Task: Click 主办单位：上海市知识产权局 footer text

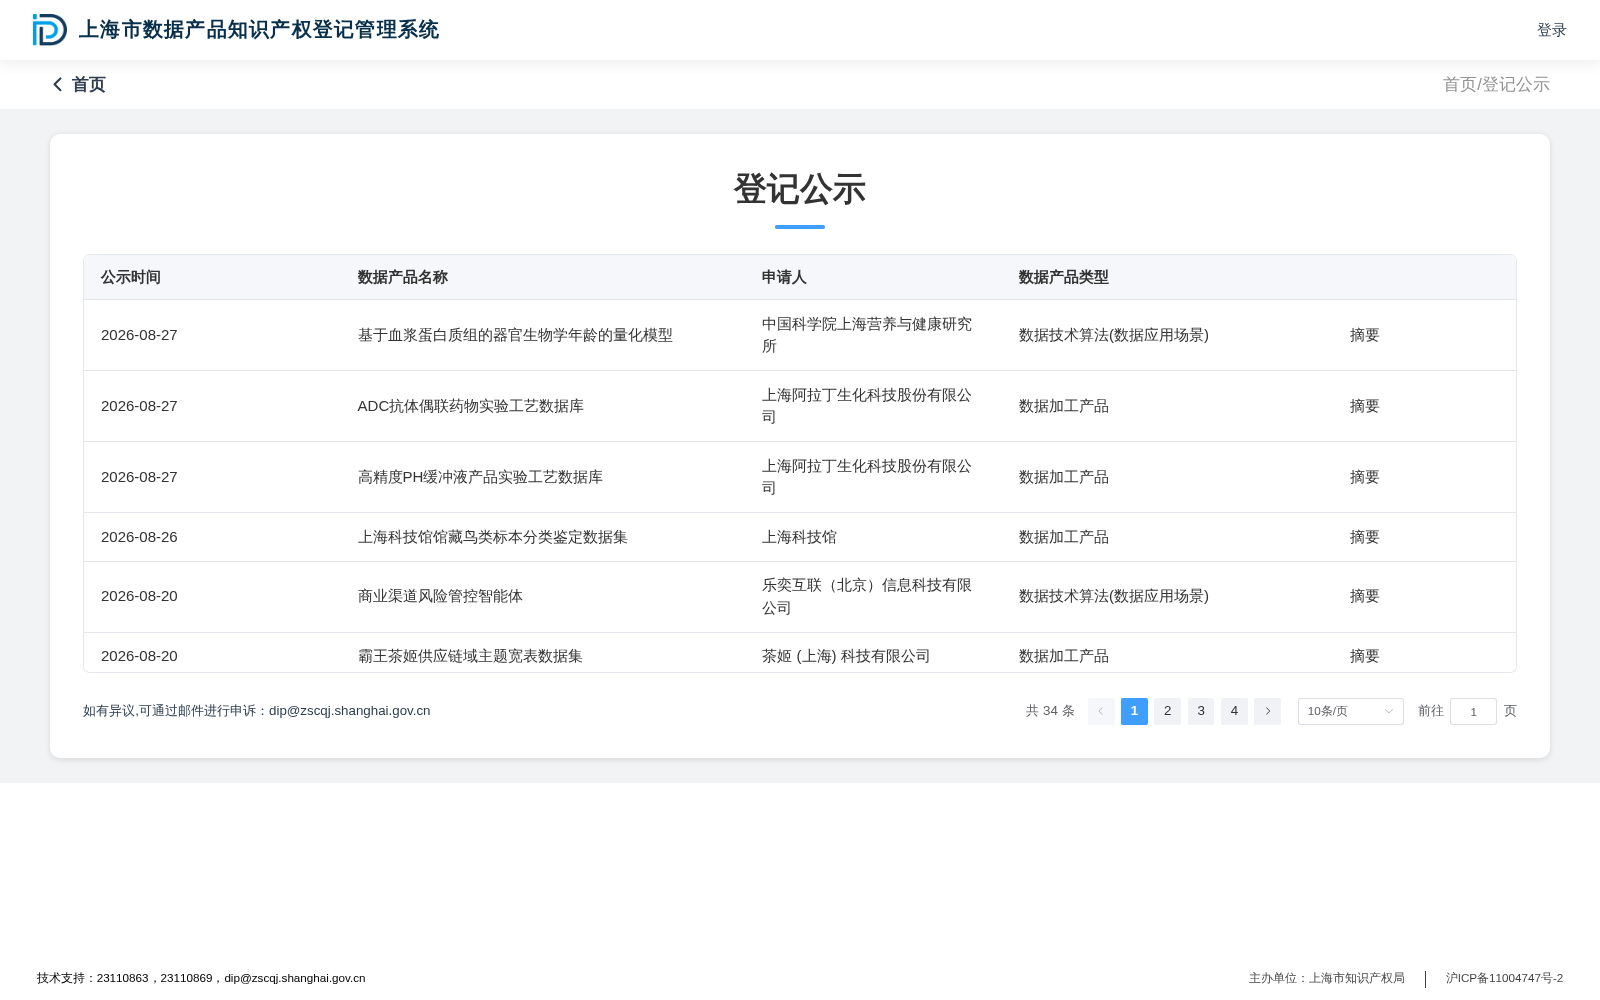Action: pos(1327,978)
